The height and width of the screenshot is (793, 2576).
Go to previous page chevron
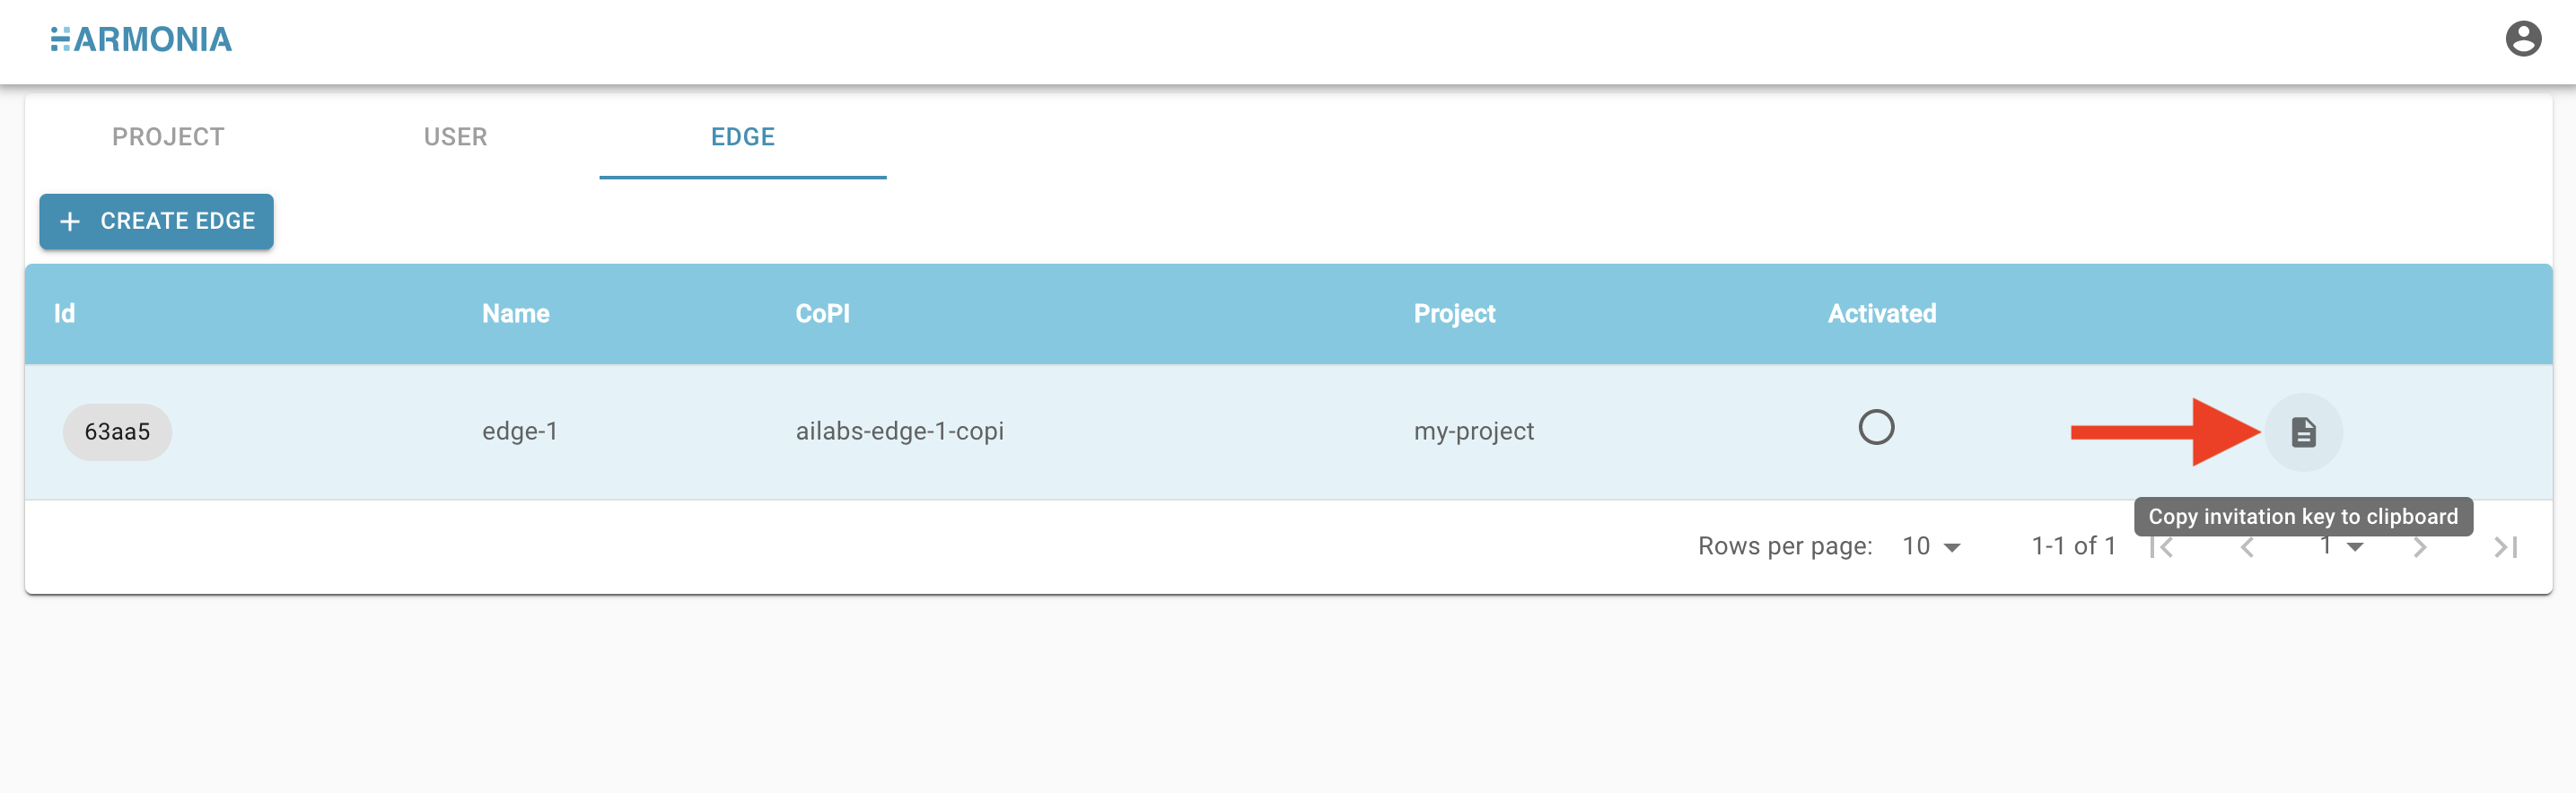[x=2247, y=547]
